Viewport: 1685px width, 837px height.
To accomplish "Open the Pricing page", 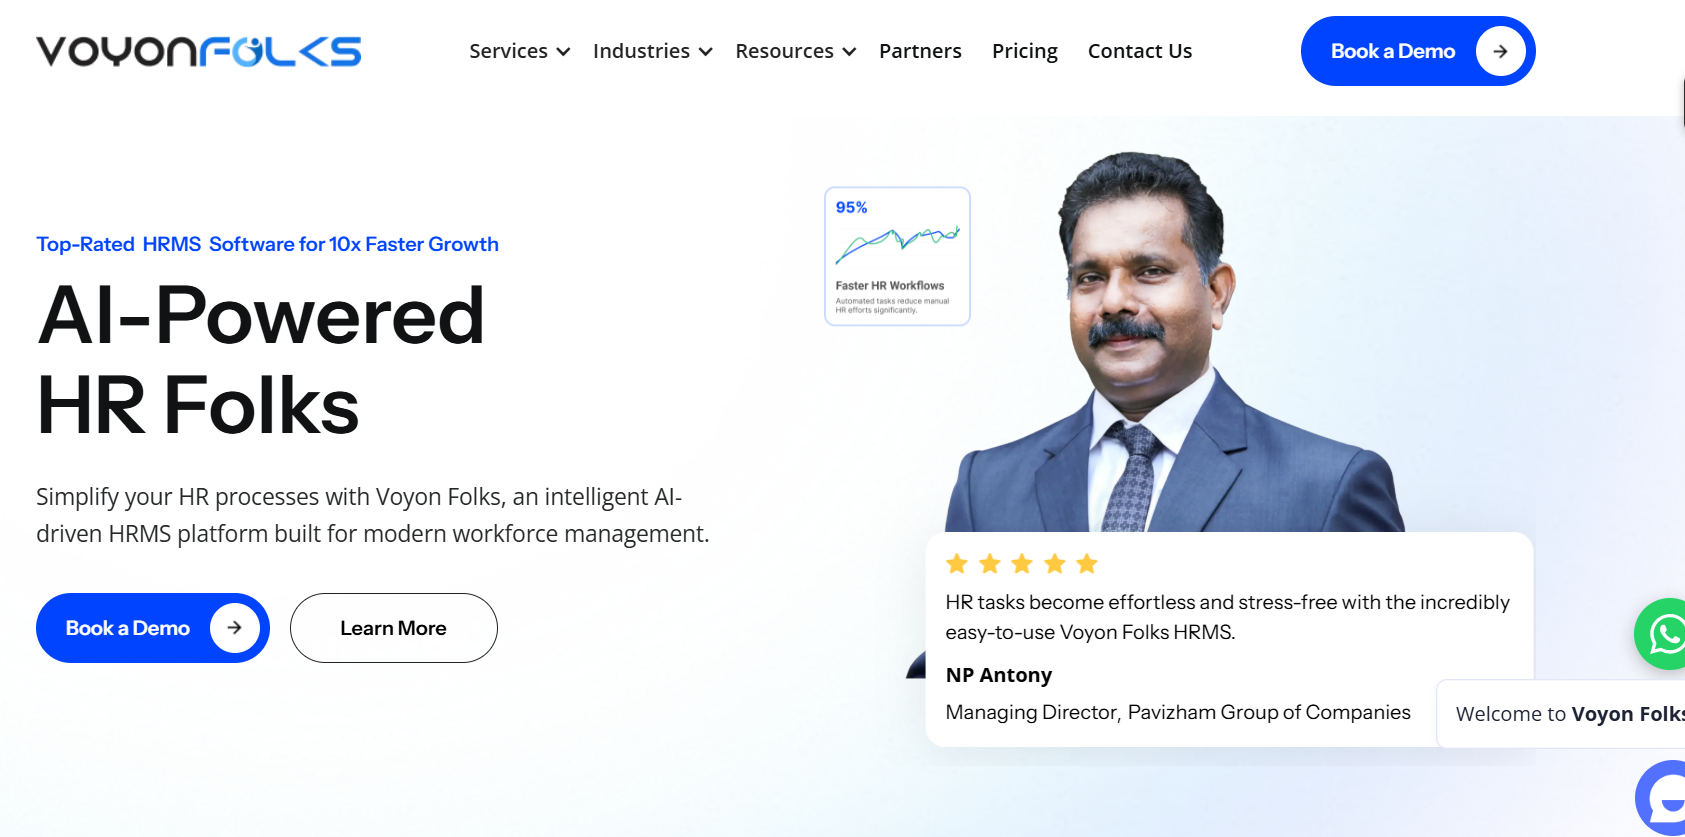I will coord(1025,51).
